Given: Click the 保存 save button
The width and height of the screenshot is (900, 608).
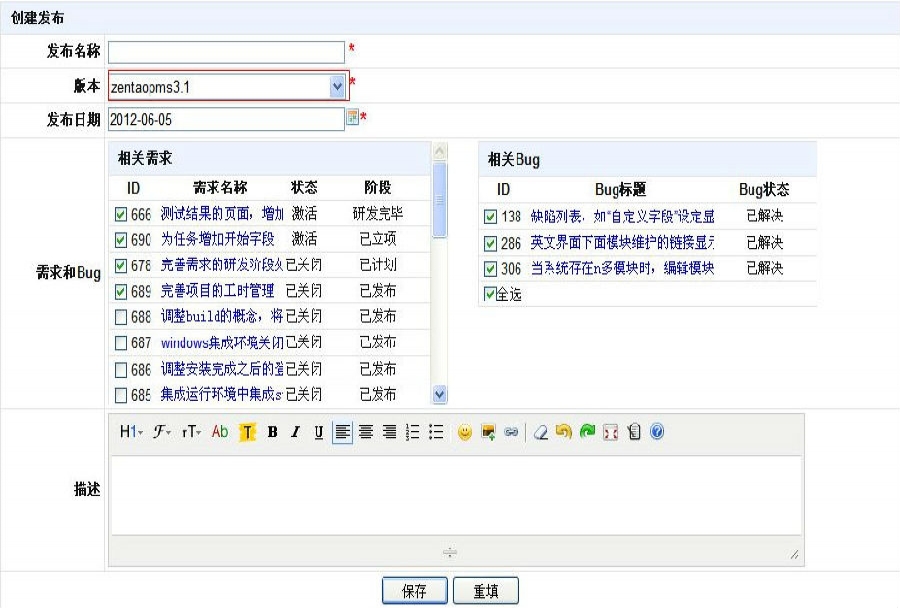Looking at the screenshot, I should point(414,590).
